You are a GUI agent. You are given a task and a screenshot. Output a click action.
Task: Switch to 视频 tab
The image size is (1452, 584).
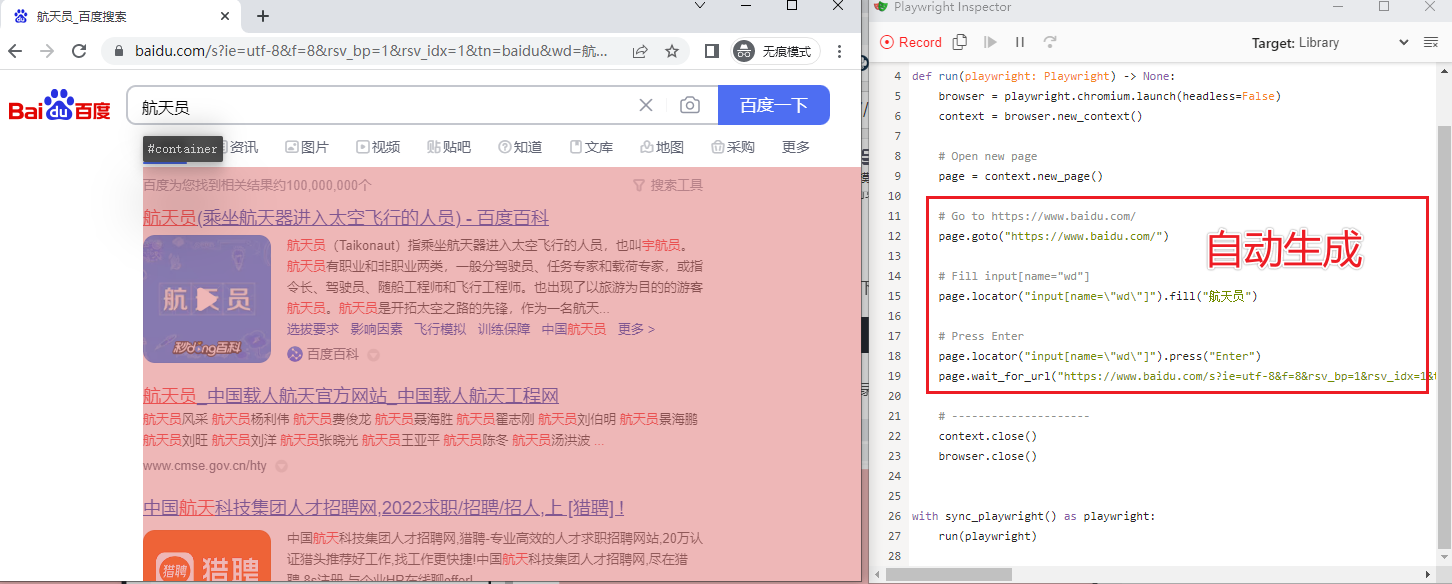(x=378, y=147)
